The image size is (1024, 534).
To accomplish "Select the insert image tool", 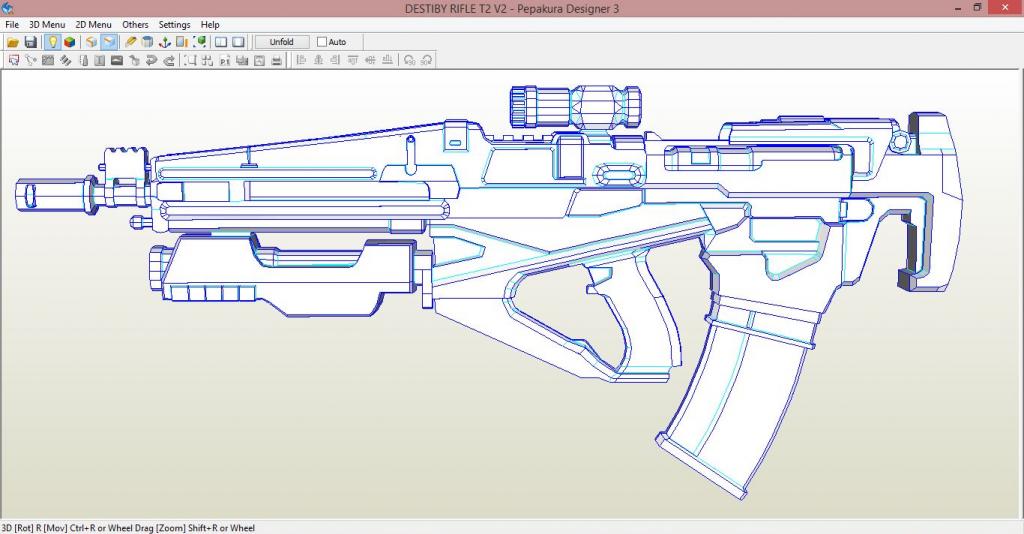I will pyautogui.click(x=117, y=60).
